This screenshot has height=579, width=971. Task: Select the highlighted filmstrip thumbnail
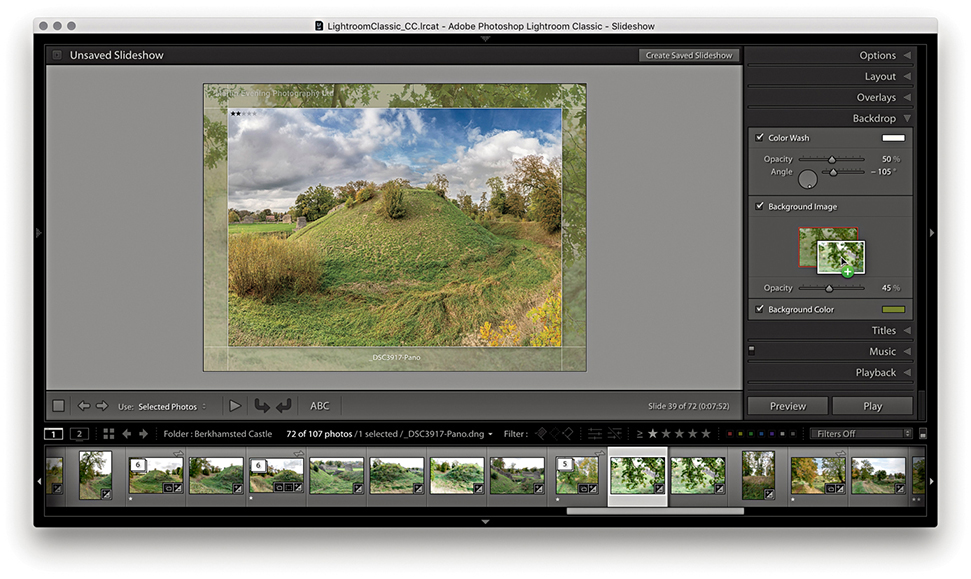(638, 474)
